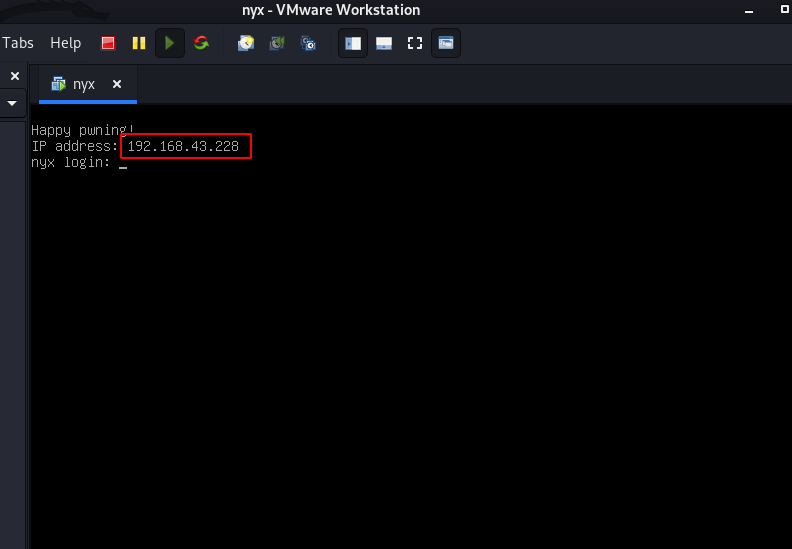Close the nyx tab
This screenshot has width=792, height=549.
tap(117, 84)
